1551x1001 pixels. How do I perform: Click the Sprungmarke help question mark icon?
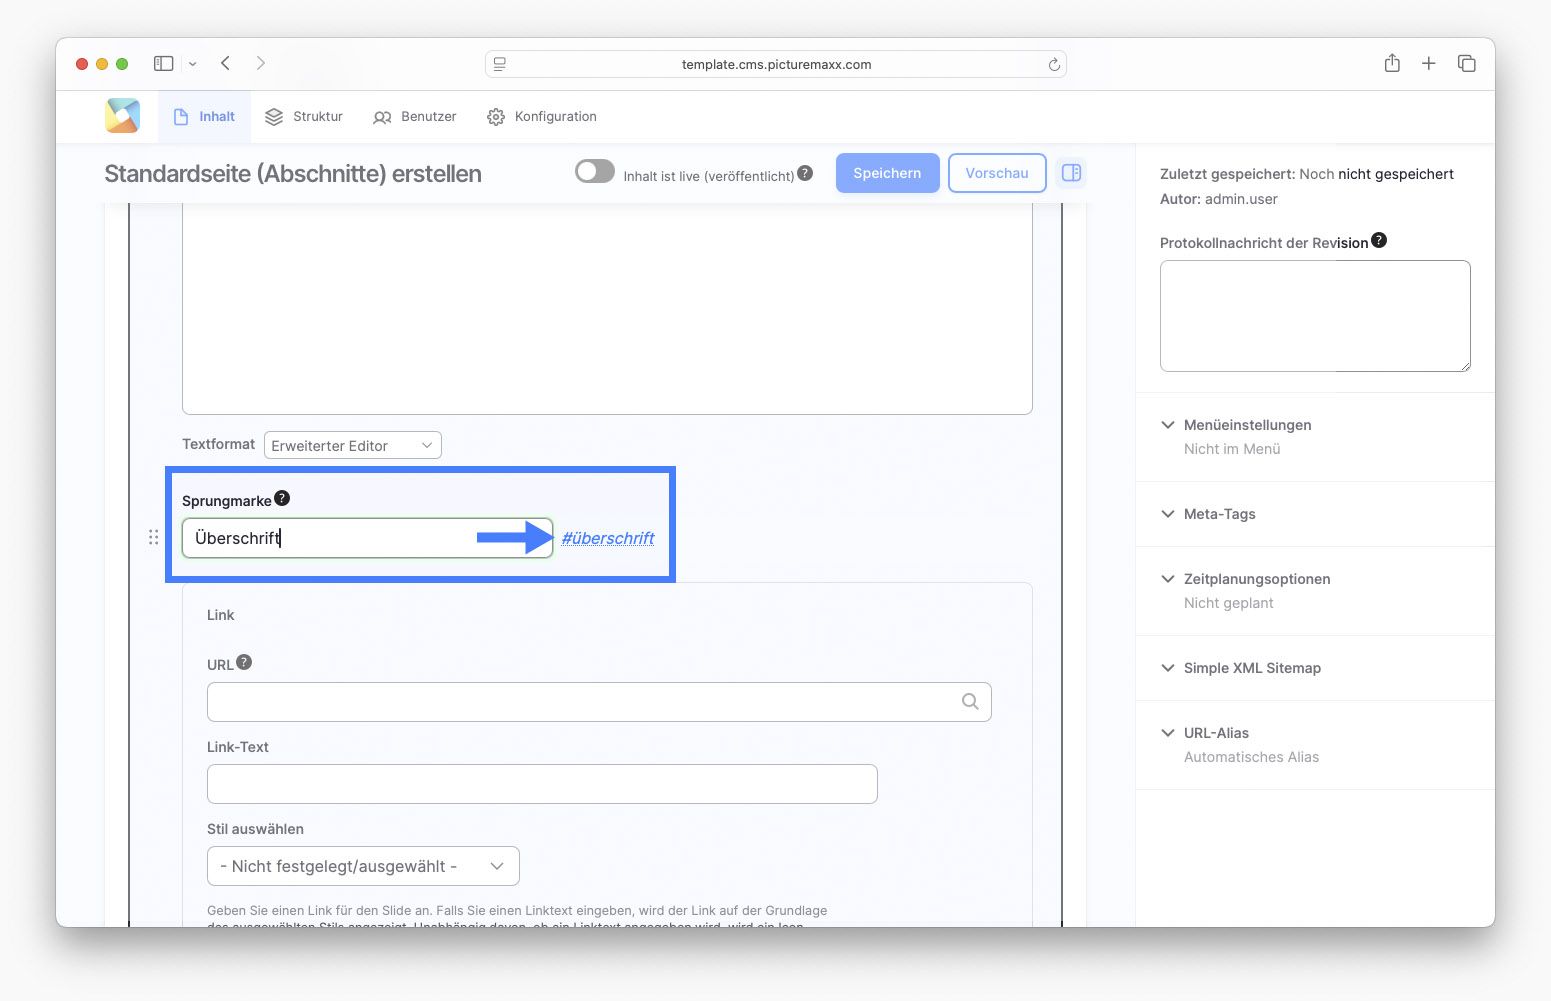(x=282, y=498)
